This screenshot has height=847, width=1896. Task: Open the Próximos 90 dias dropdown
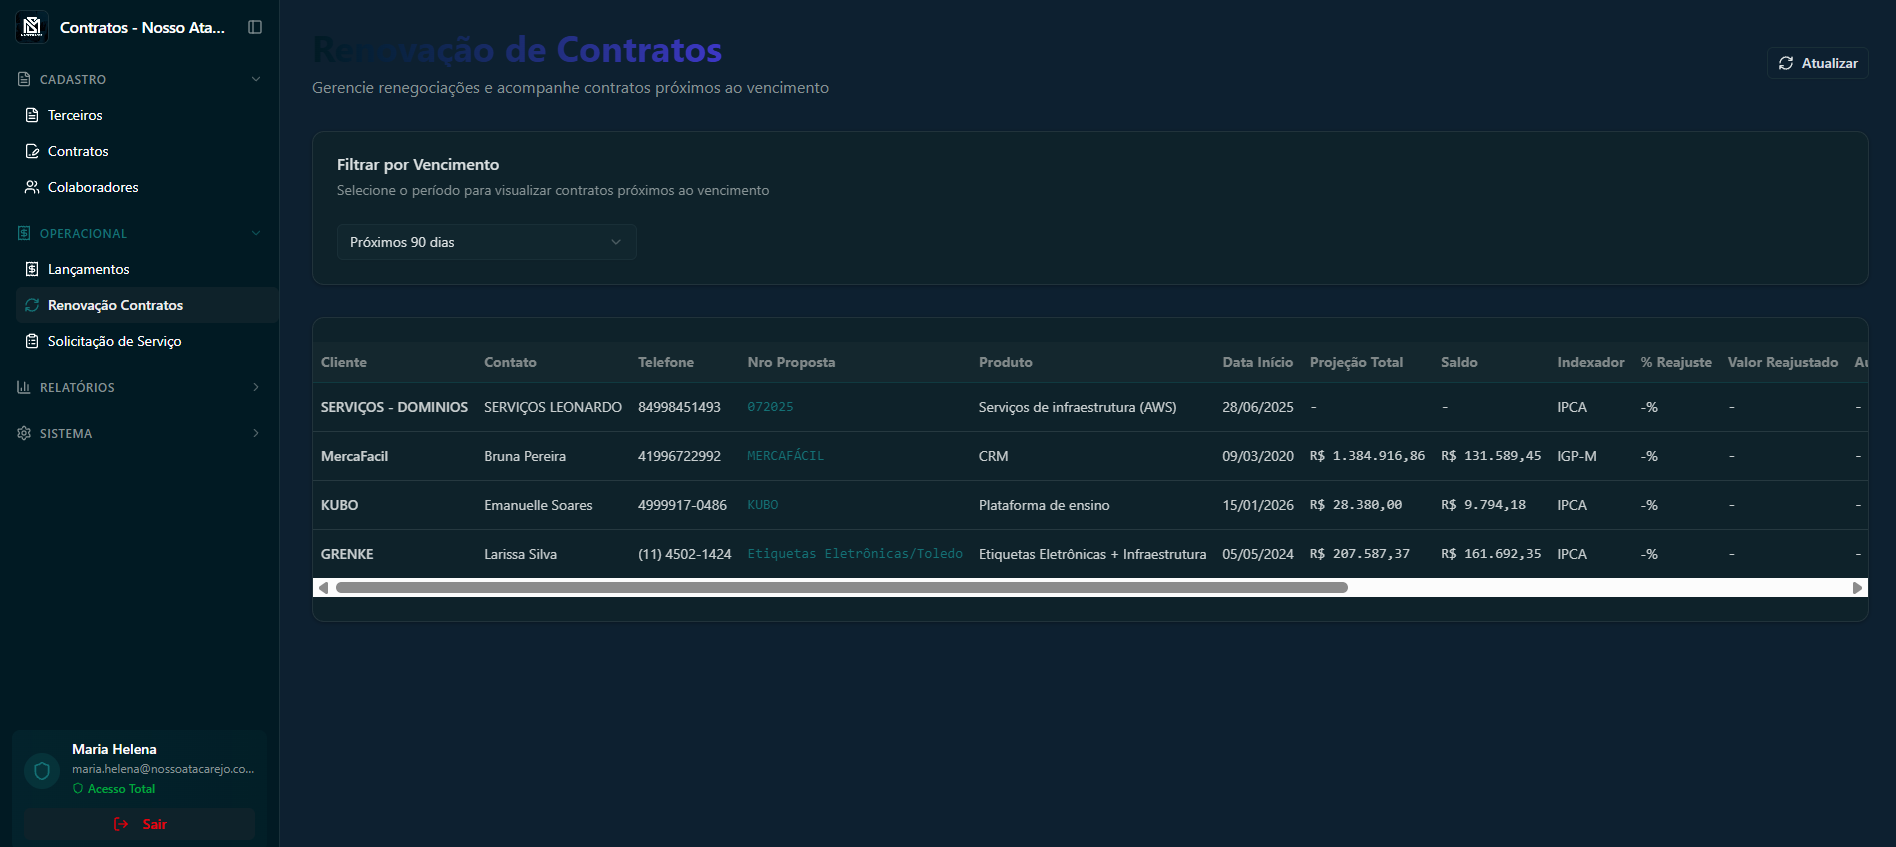pyautogui.click(x=486, y=242)
